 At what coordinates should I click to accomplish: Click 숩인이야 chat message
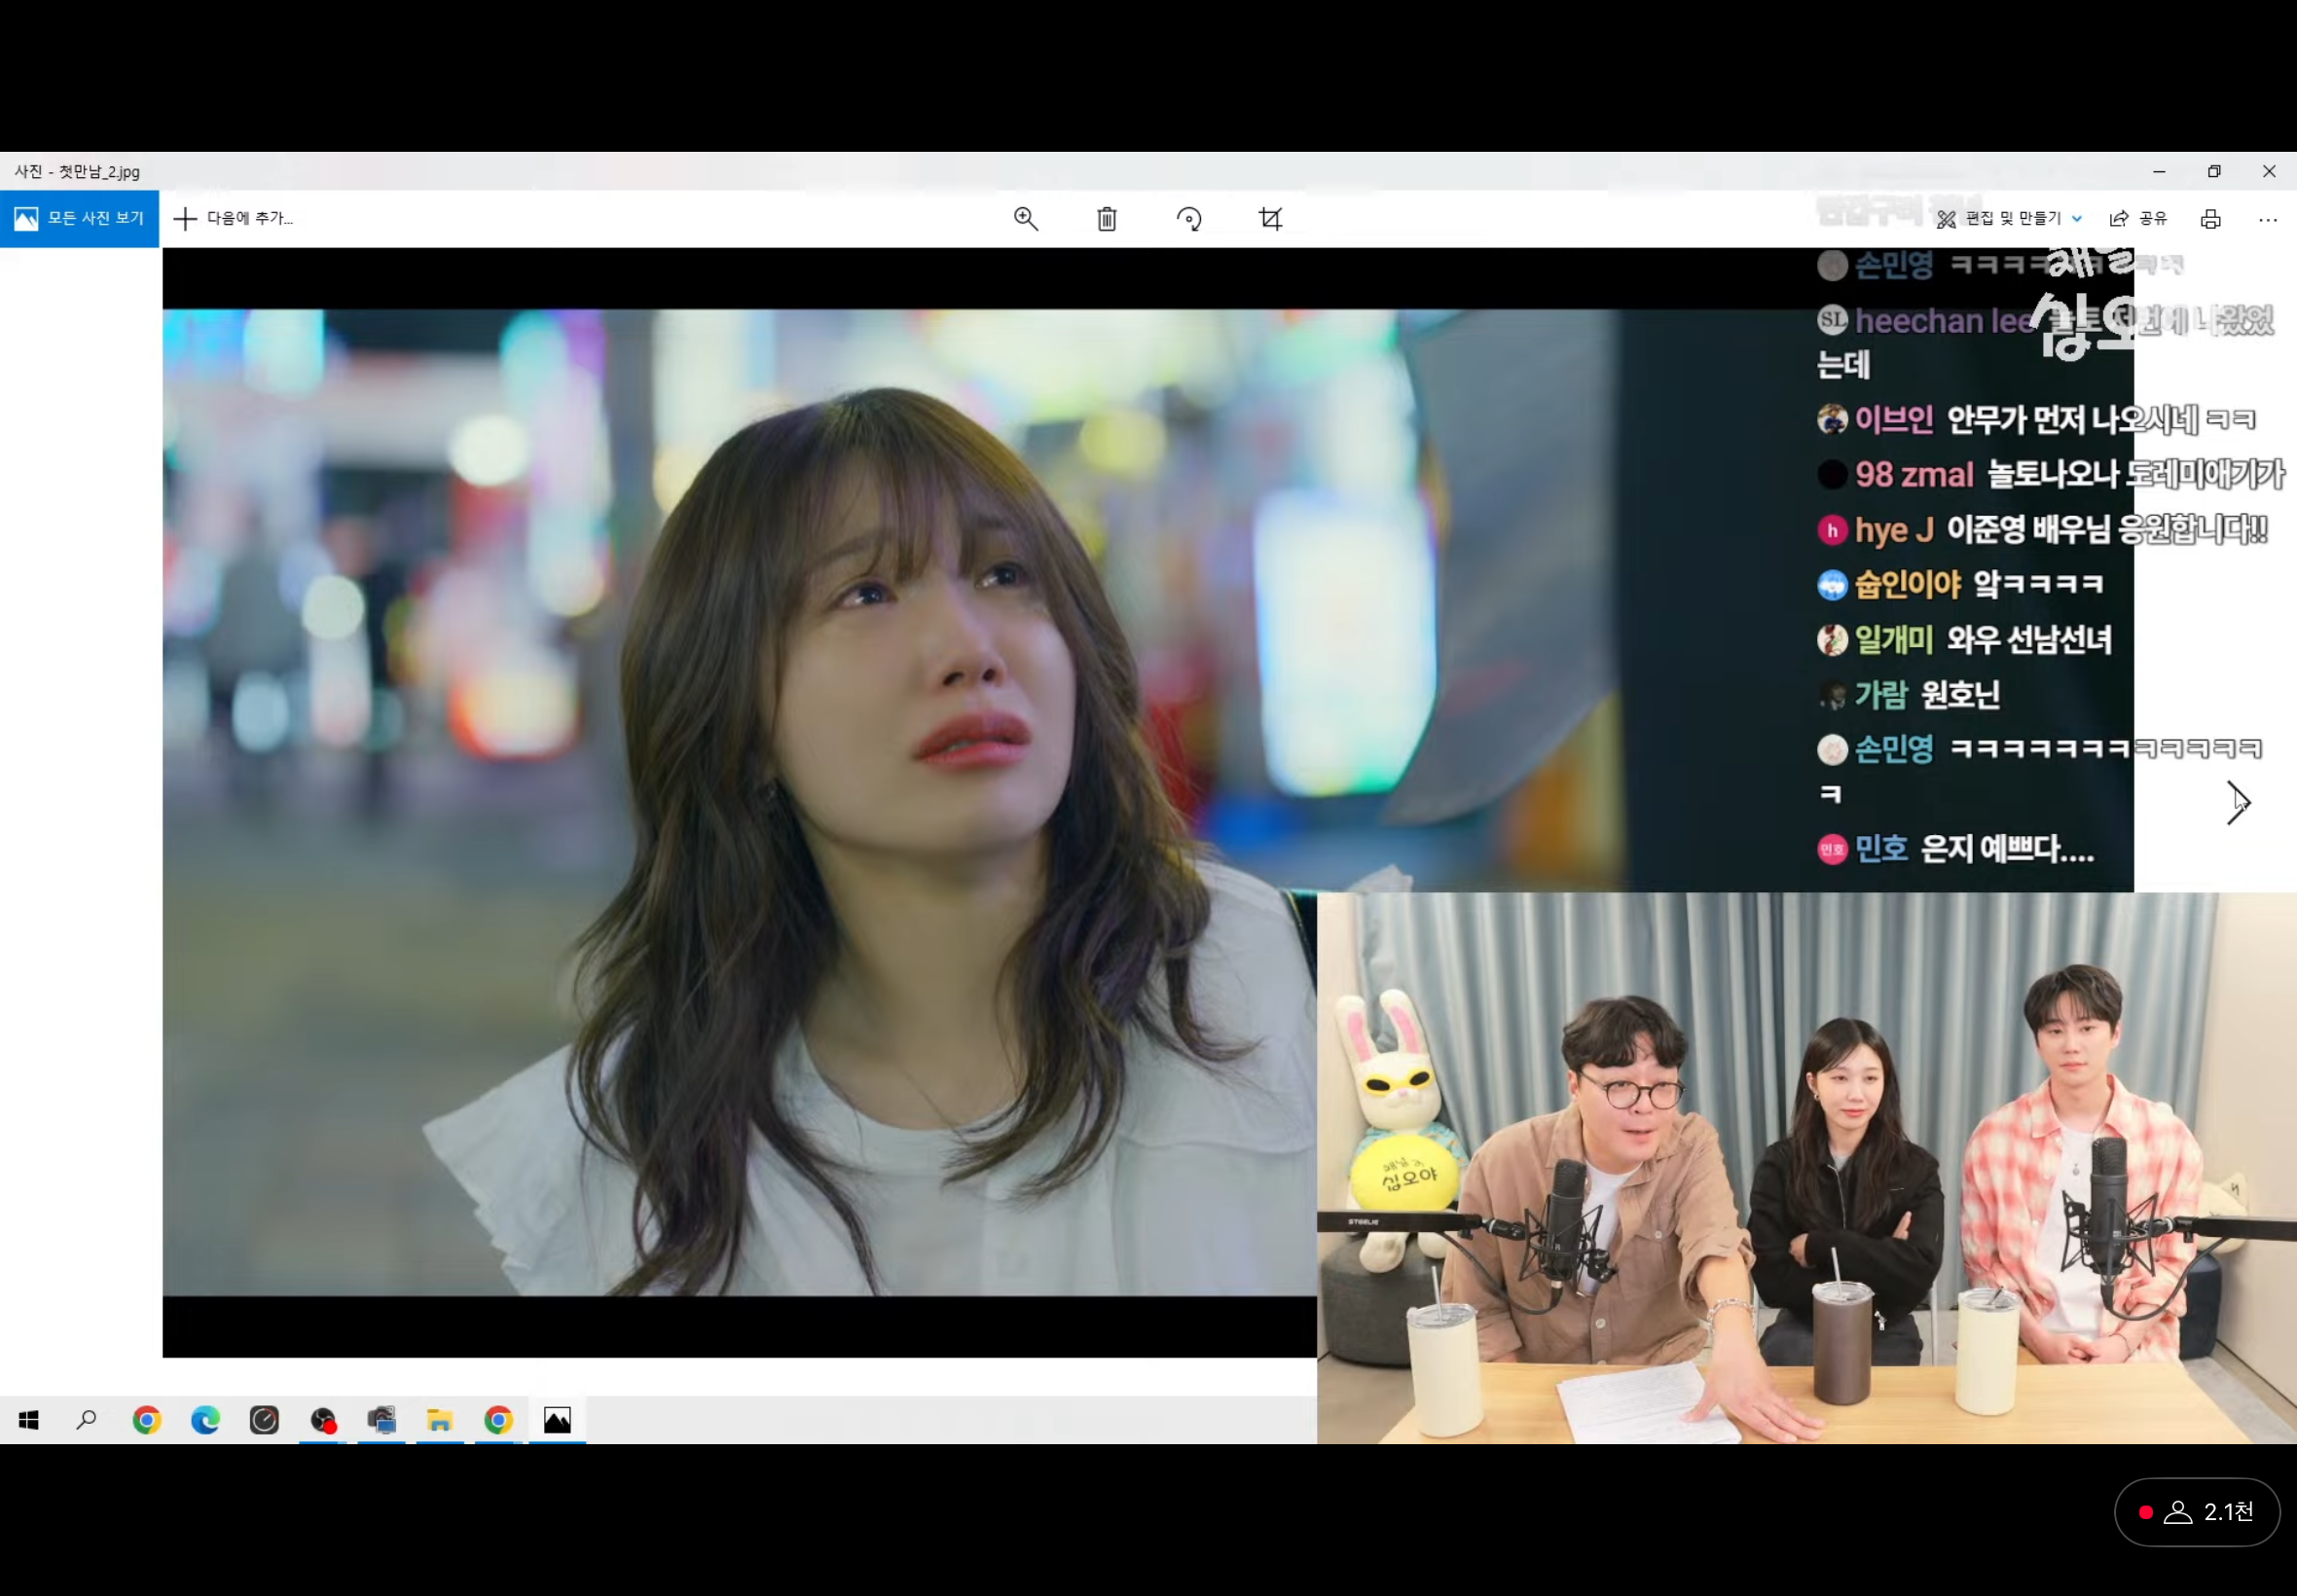pyautogui.click(x=1960, y=584)
